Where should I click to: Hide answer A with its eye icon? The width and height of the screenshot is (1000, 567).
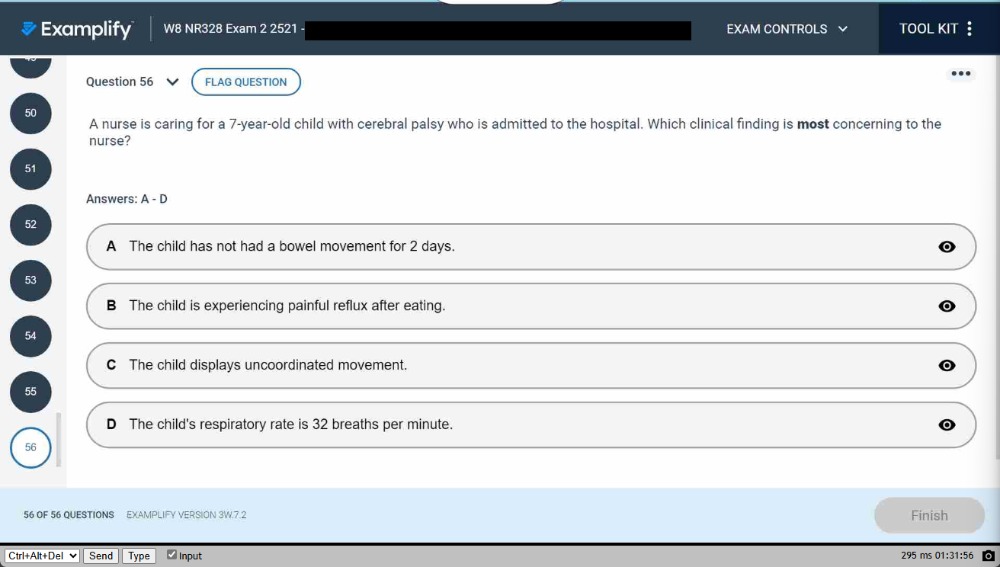[x=946, y=247]
